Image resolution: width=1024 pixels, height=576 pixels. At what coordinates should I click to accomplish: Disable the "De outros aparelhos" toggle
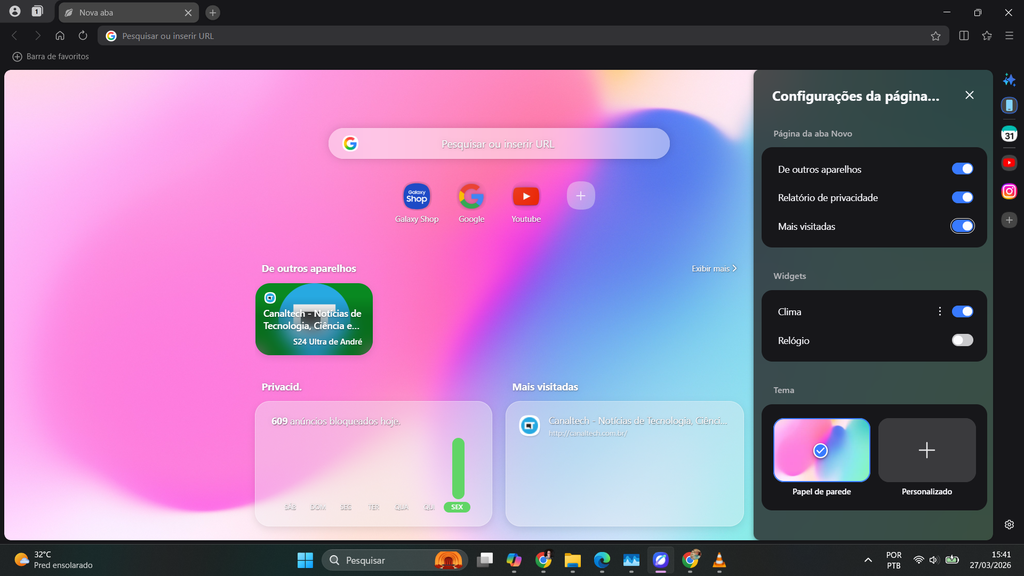click(x=962, y=169)
